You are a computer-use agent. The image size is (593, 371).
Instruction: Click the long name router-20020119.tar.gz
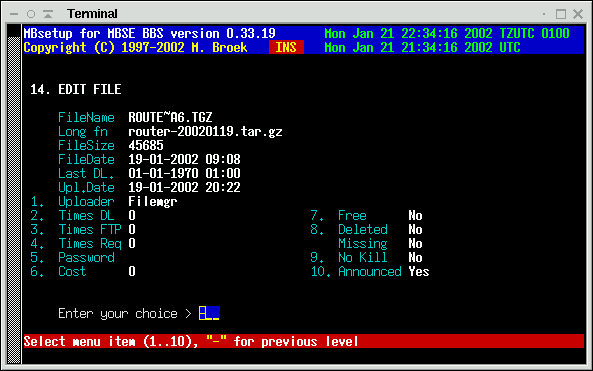click(x=205, y=132)
